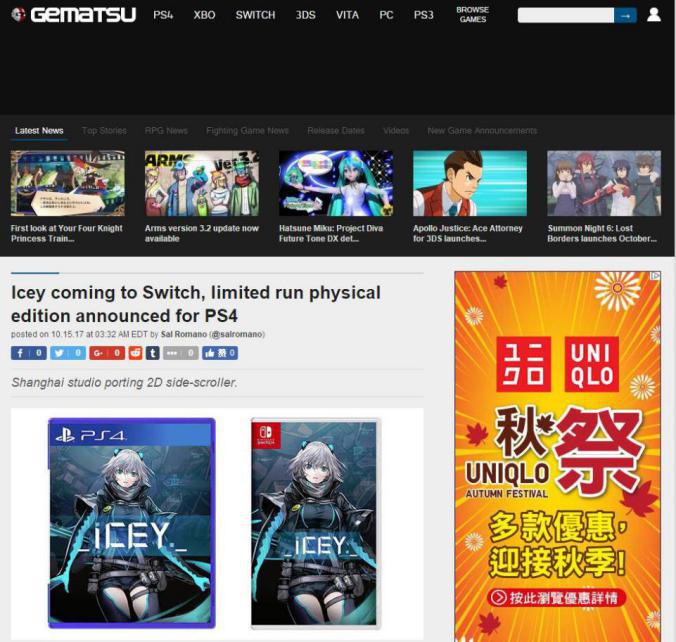Open author Sal Romano's page
The height and width of the screenshot is (642, 676).
coord(184,334)
